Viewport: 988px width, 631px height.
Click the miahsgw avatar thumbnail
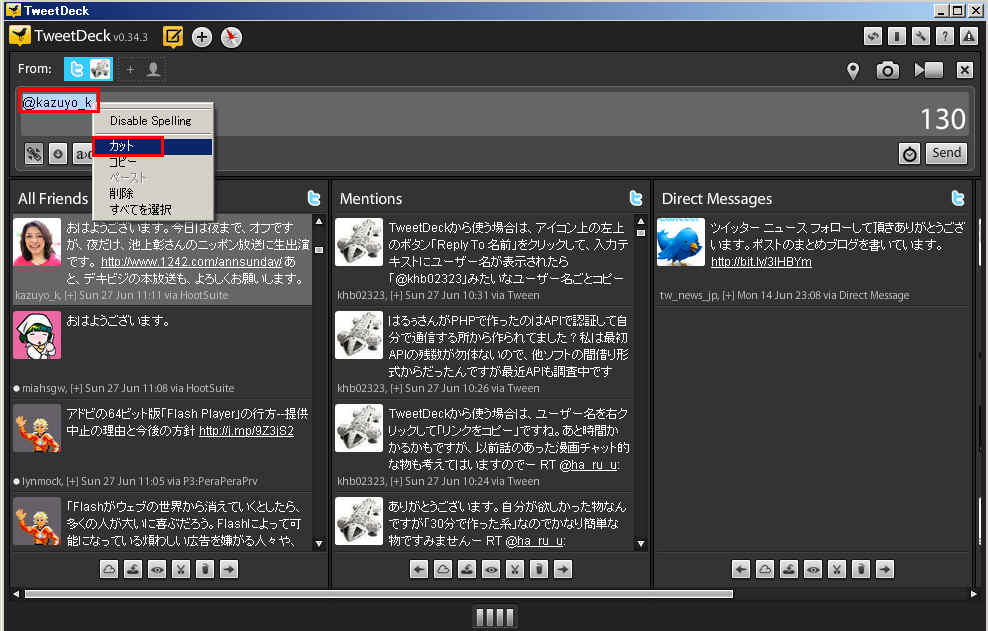(x=37, y=335)
